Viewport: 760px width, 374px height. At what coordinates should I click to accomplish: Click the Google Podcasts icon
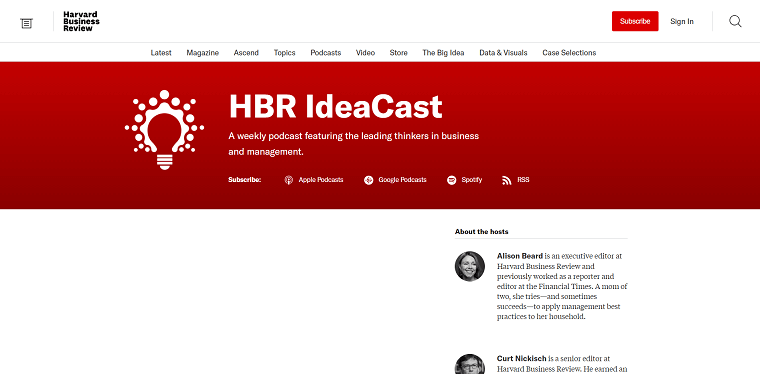coord(368,180)
